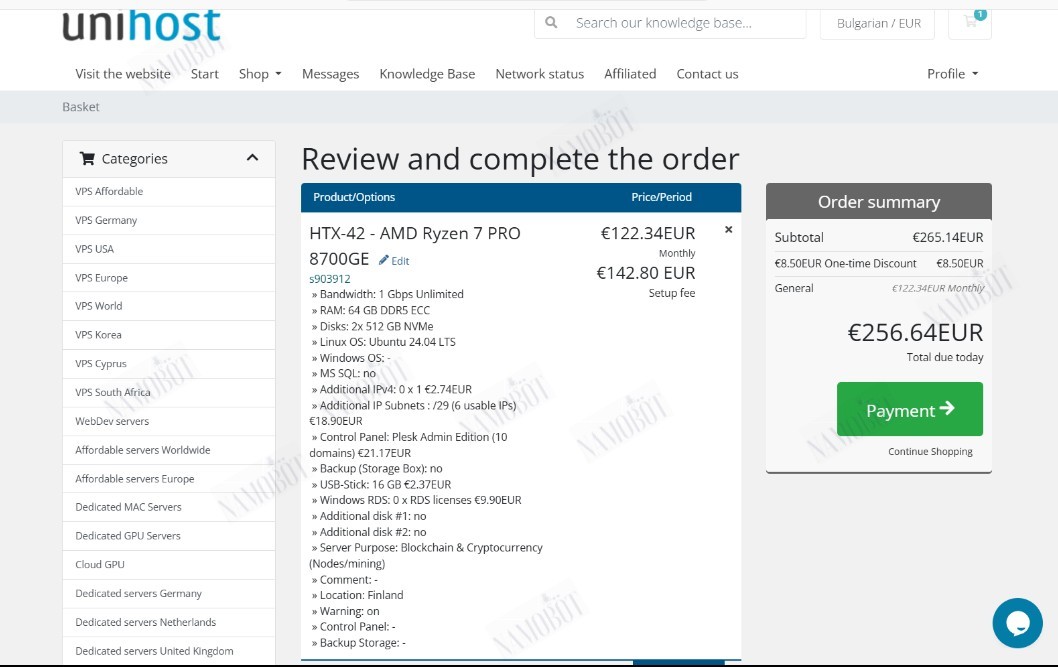Click the Categories cart icon
Image resolution: width=1058 pixels, height=667 pixels.
pyautogui.click(x=87, y=158)
